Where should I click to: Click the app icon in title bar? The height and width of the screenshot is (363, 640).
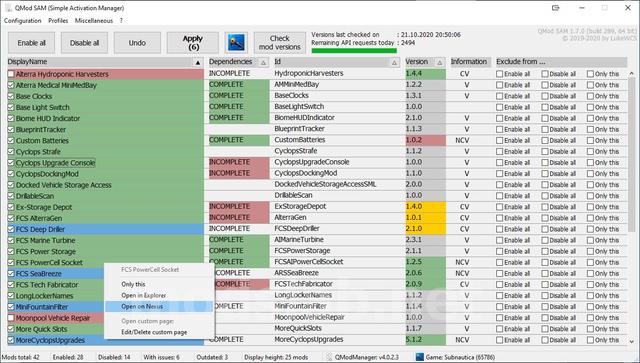click(8, 8)
